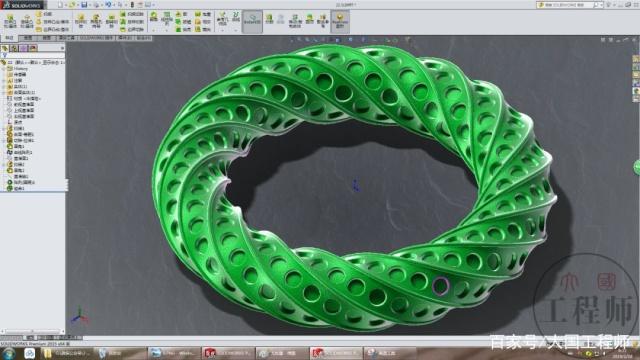Image resolution: width=640 pixels, height=360 pixels.
Task: Open the Hole Wizard tool
Action: [96, 21]
